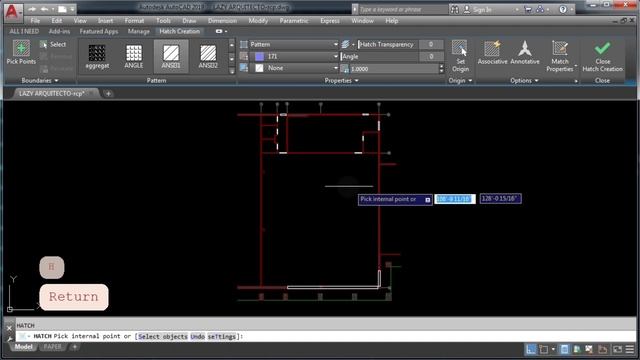Toggle the Associative hatch option
This screenshot has height=360, width=640.
[492, 53]
